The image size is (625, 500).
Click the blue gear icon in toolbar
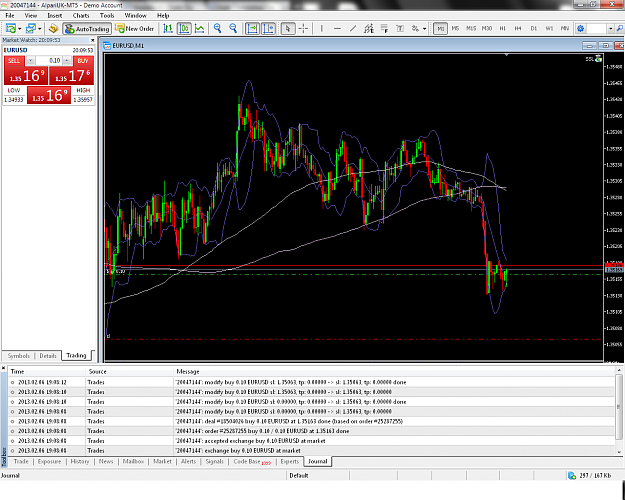[x=580, y=29]
